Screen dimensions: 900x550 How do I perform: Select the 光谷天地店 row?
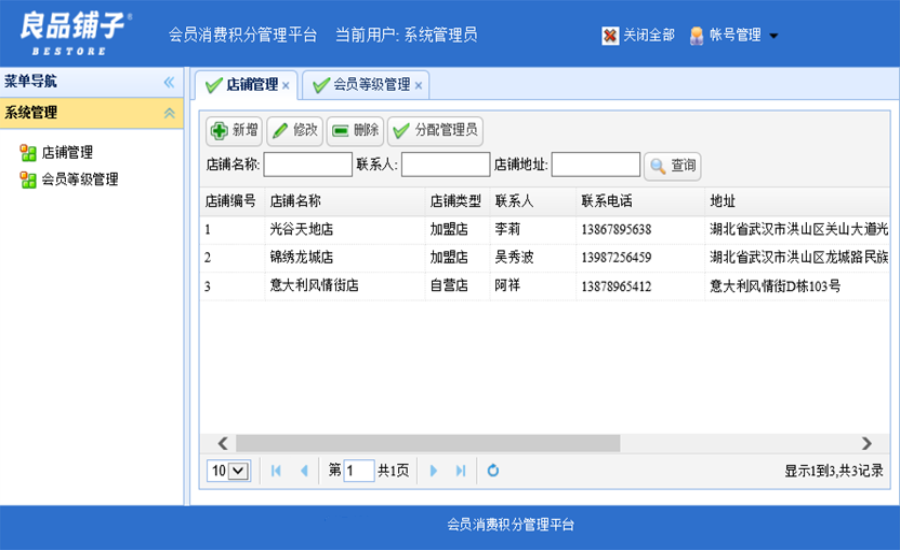545,230
